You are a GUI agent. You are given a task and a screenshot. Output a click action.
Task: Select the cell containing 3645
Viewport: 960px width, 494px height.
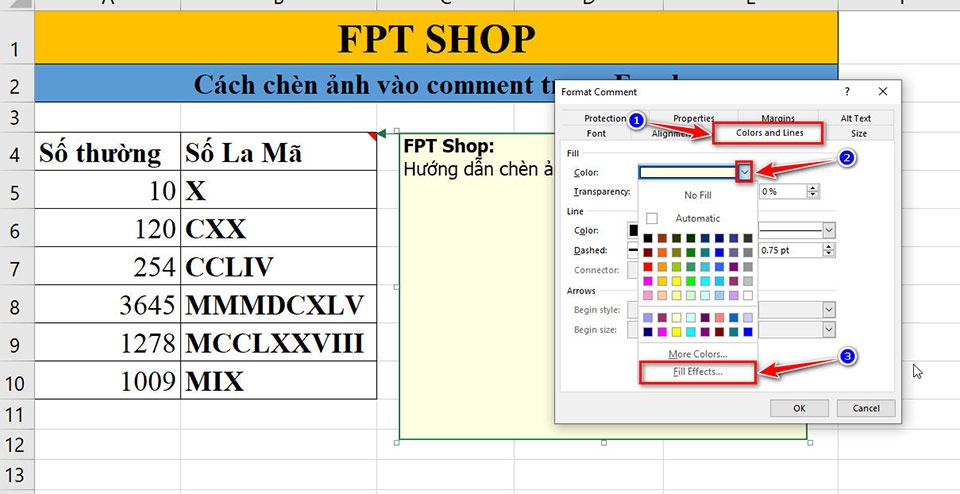108,304
